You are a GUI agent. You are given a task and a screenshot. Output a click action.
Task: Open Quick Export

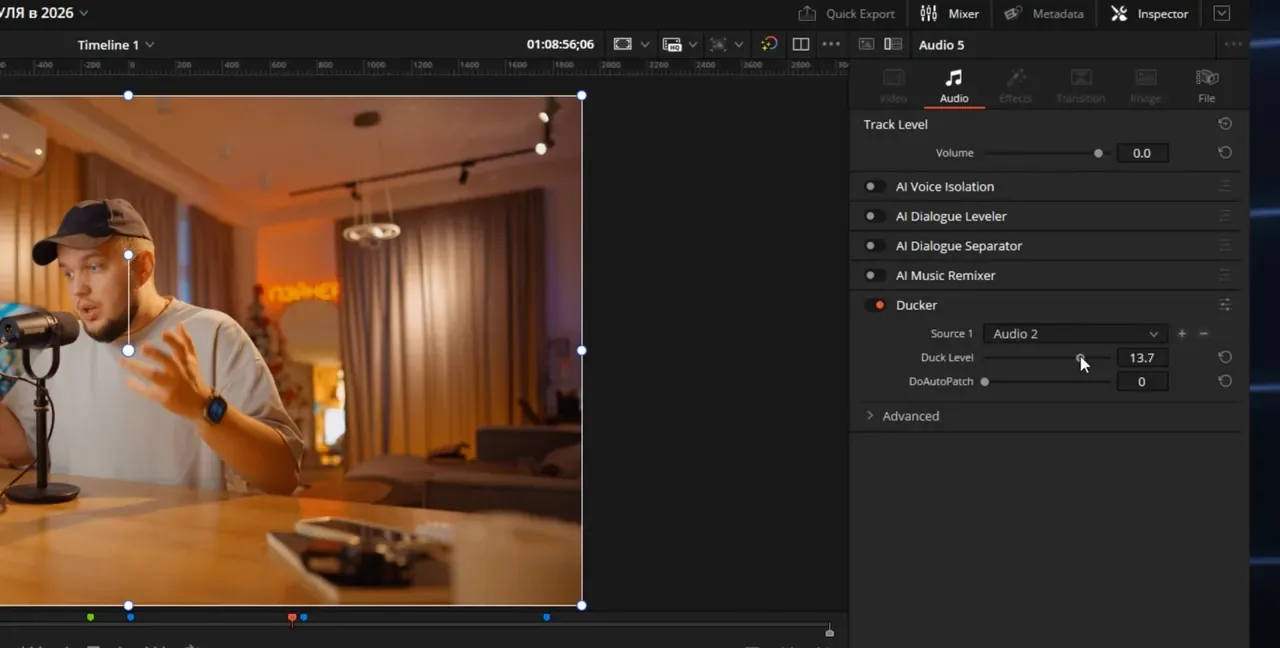click(845, 14)
